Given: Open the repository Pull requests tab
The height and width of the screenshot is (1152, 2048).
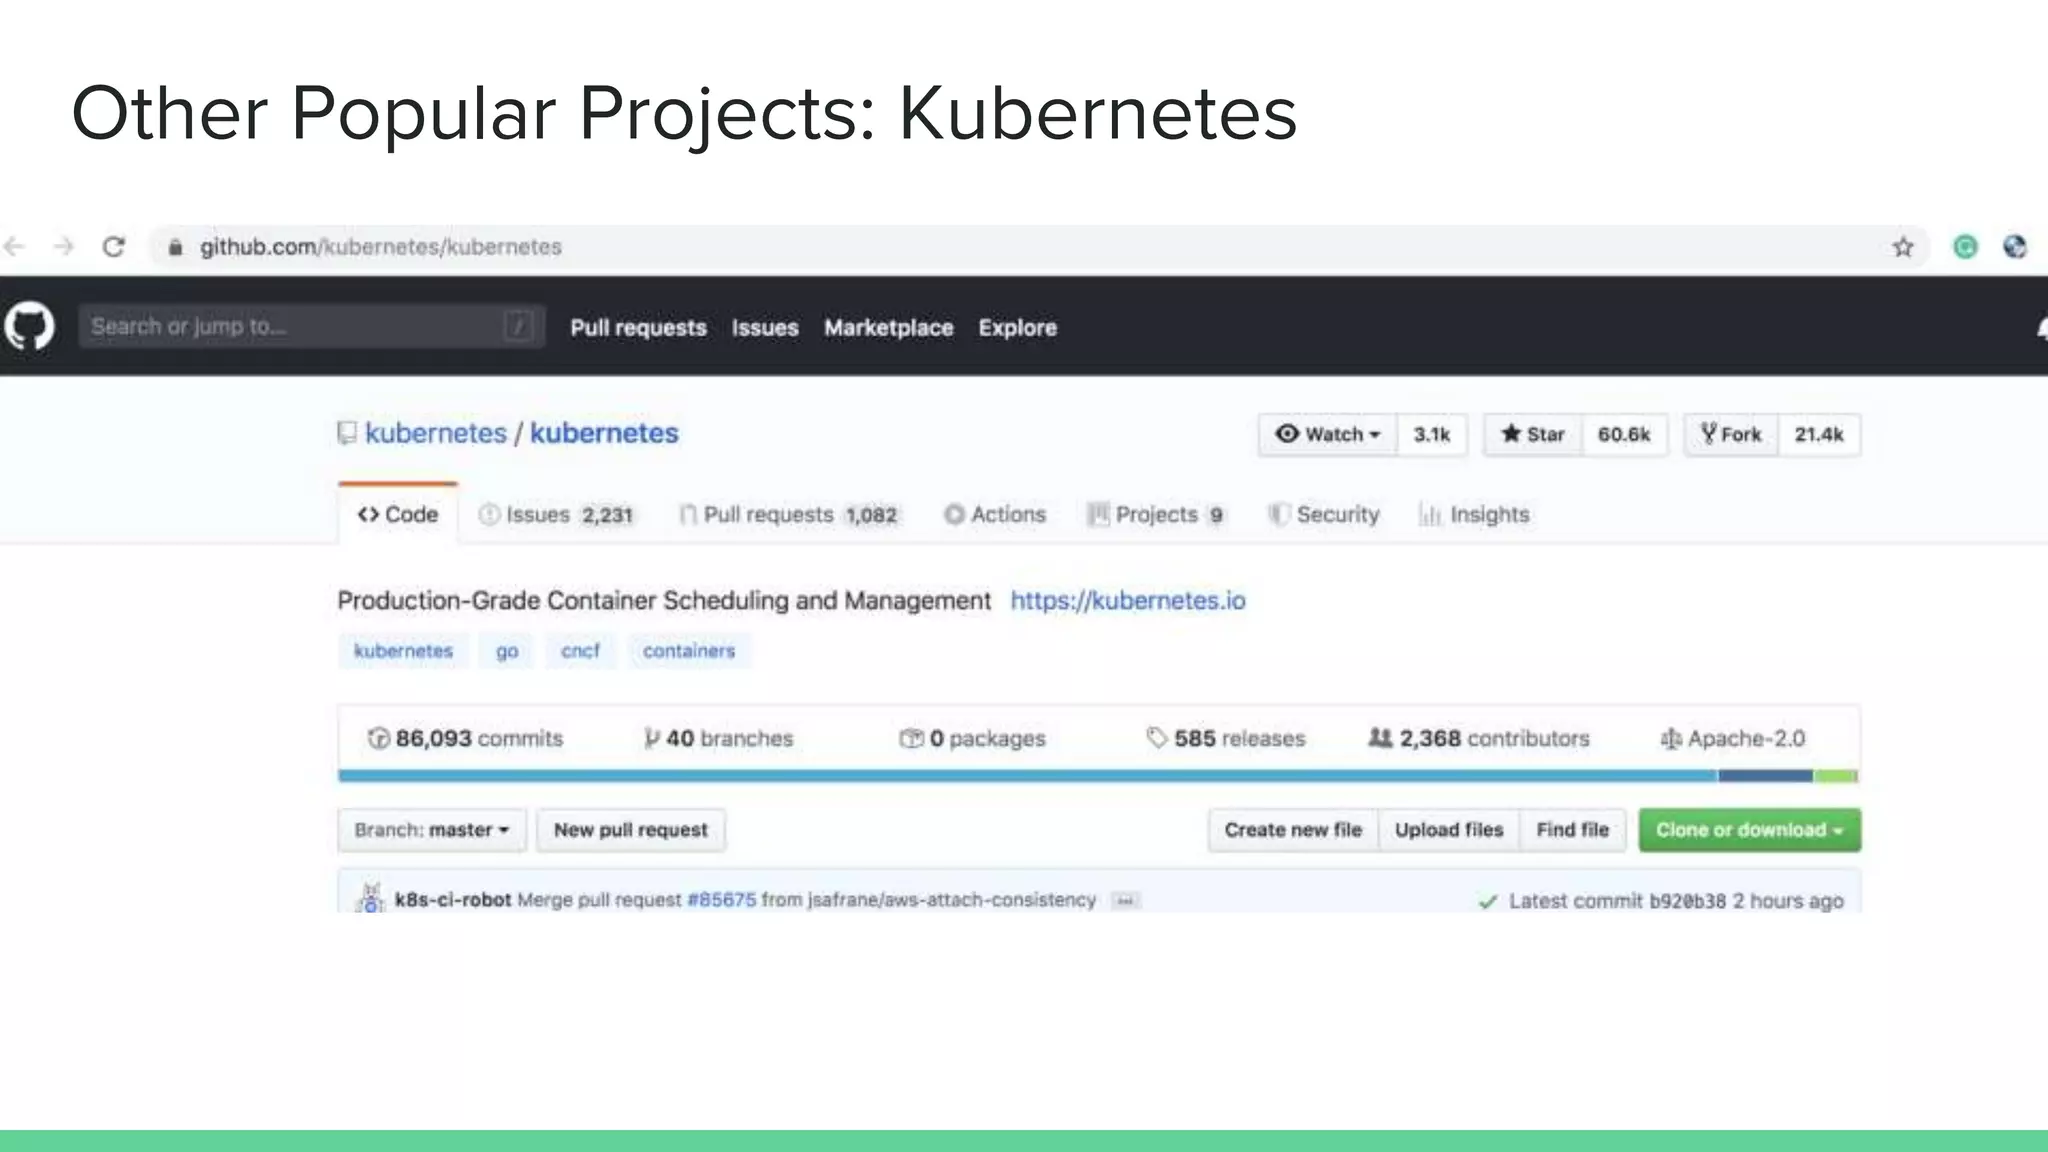Looking at the screenshot, I should coord(788,514).
